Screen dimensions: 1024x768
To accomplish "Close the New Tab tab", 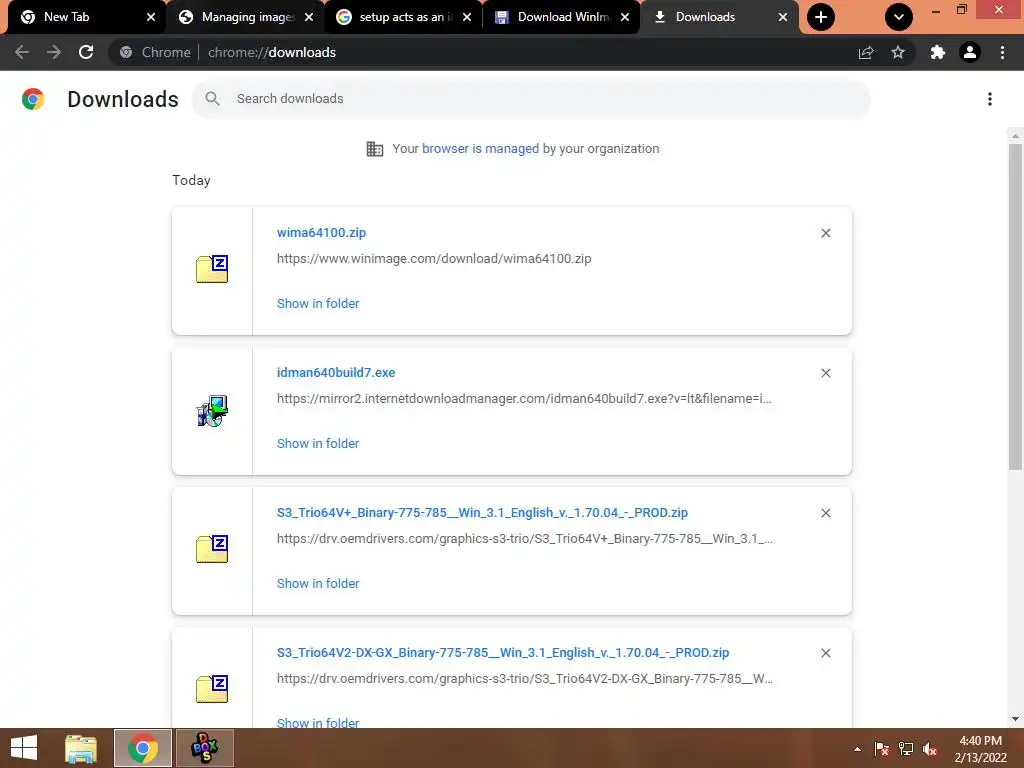I will point(151,17).
